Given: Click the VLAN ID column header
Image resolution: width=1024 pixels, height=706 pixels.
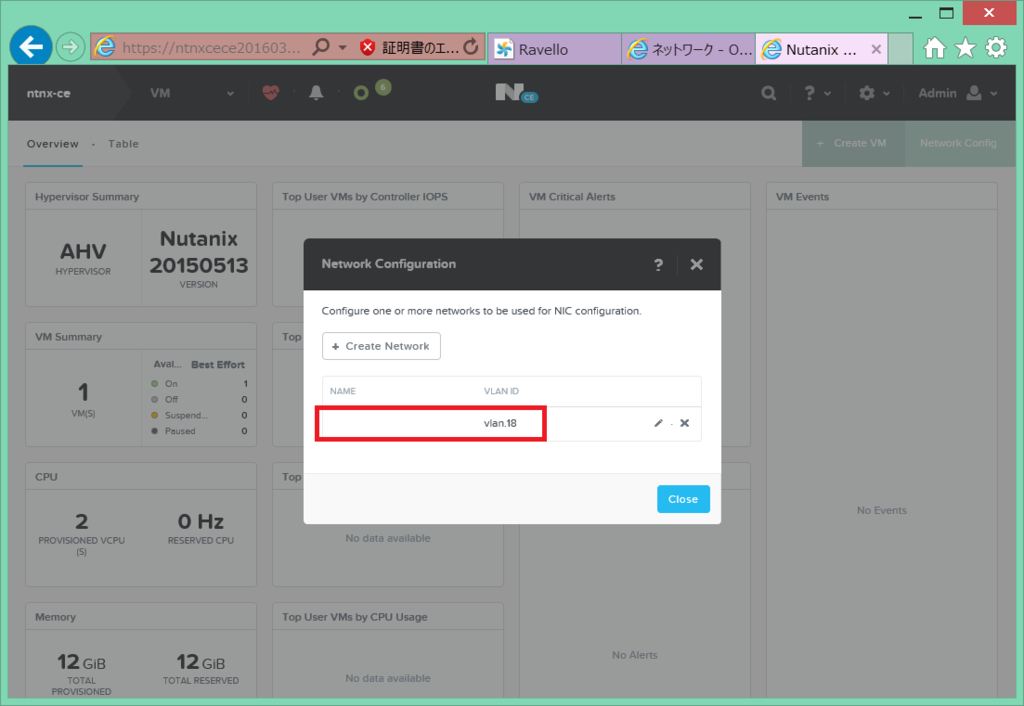Looking at the screenshot, I should coord(501,391).
